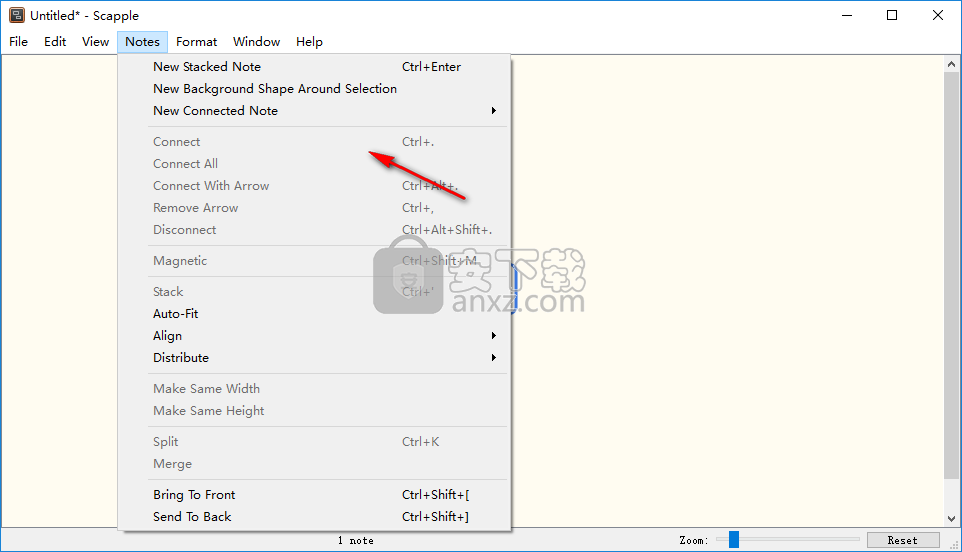Open the Window menu

click(256, 42)
